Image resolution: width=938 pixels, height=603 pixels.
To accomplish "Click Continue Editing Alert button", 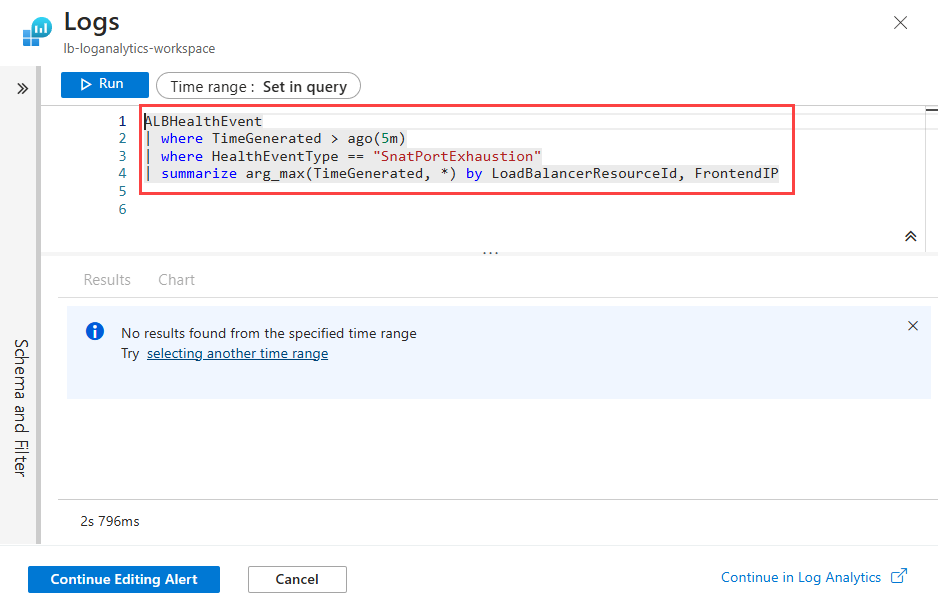I will [124, 579].
